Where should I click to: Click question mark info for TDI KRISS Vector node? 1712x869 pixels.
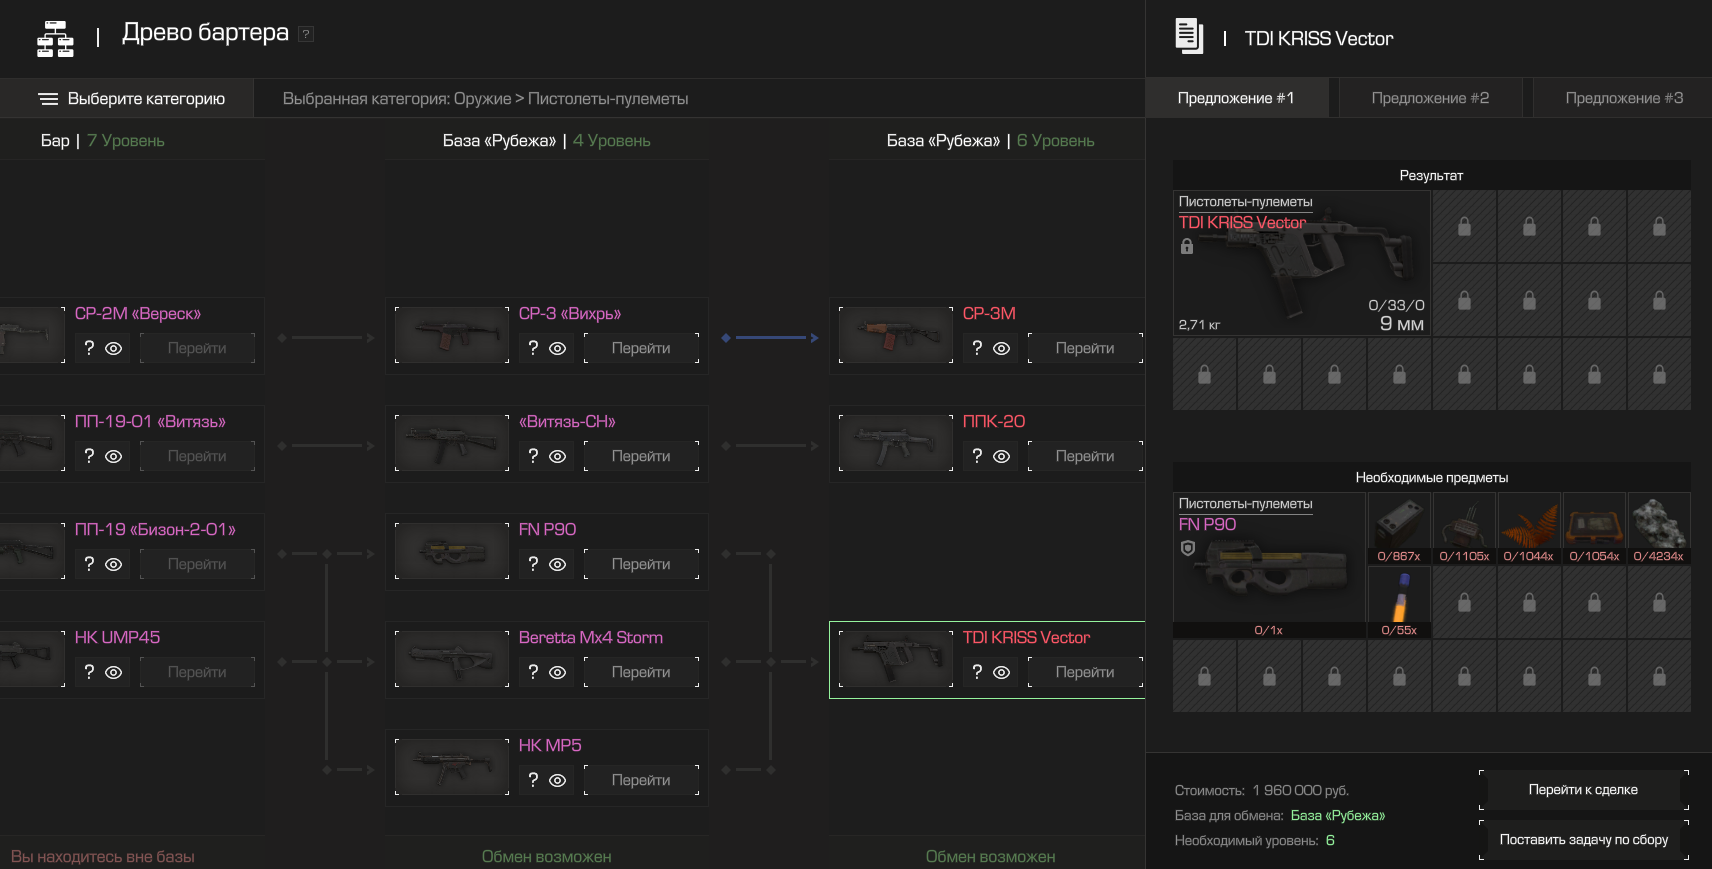click(977, 672)
